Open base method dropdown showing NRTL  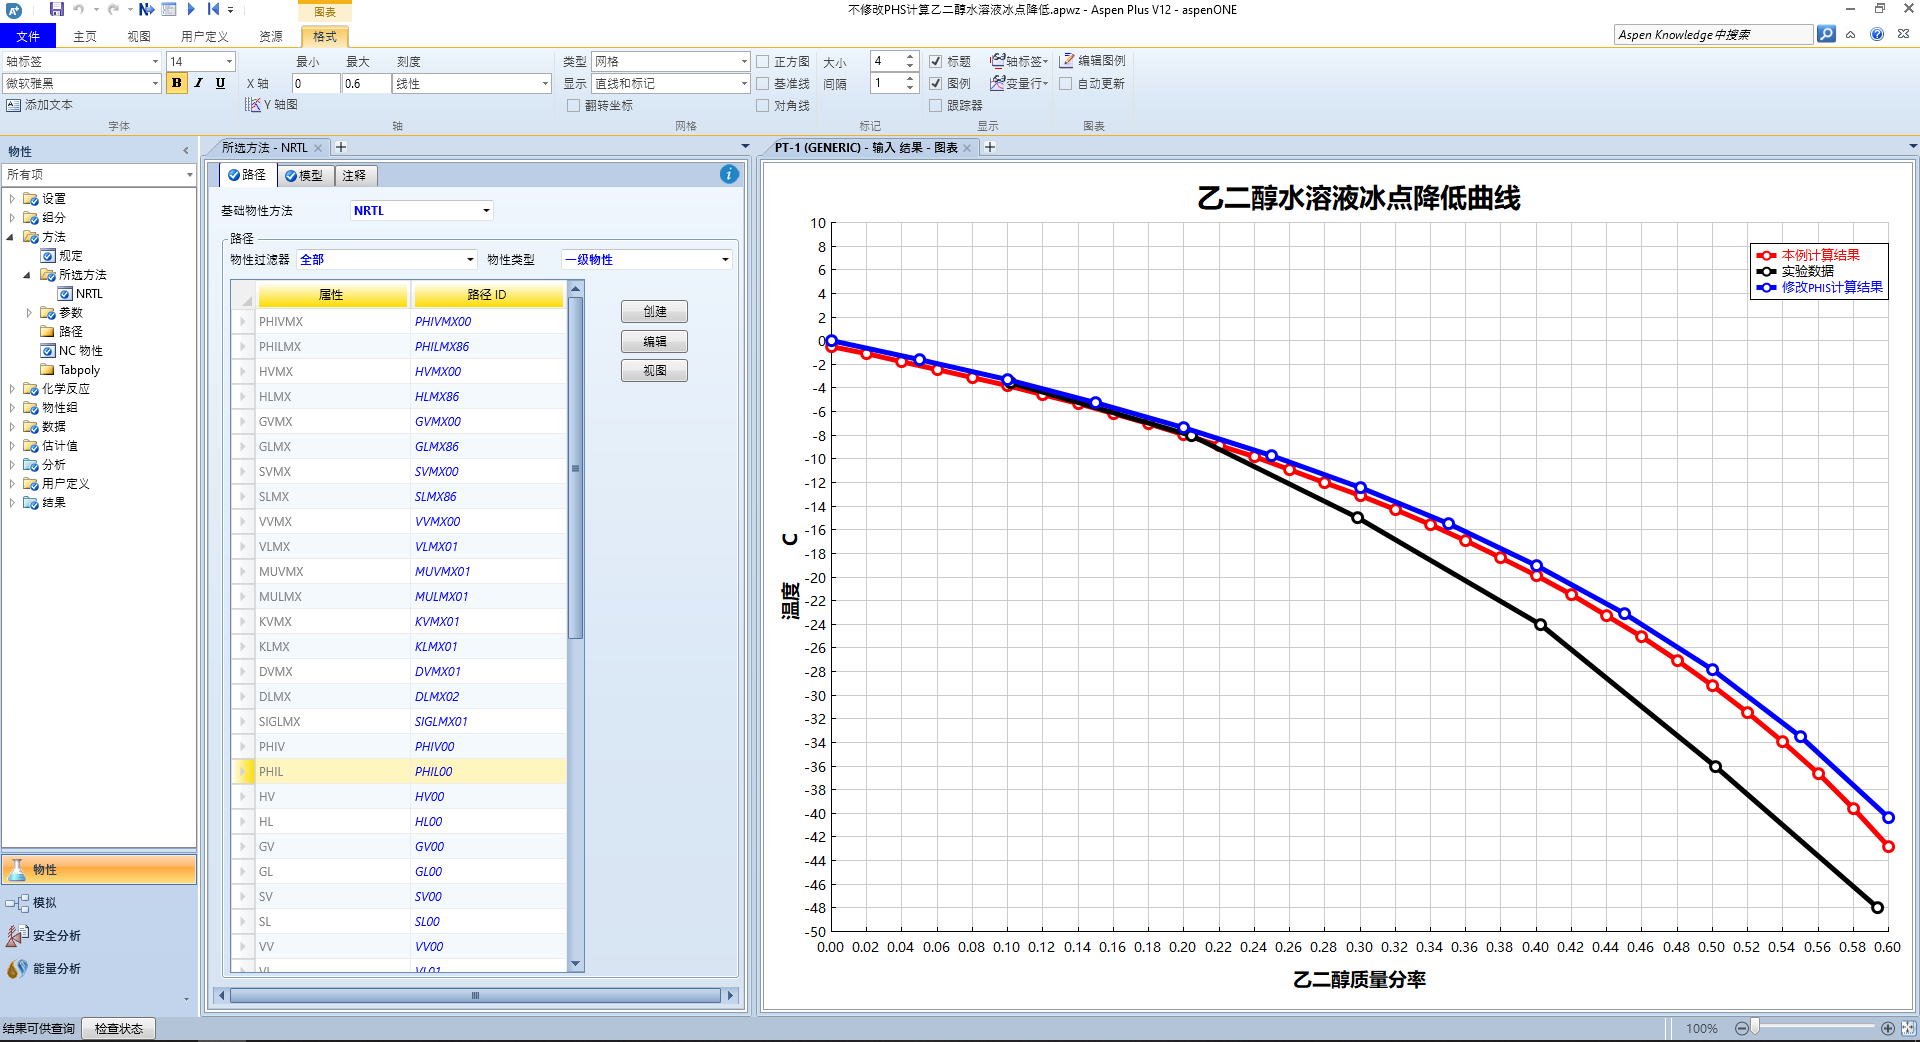click(x=421, y=210)
